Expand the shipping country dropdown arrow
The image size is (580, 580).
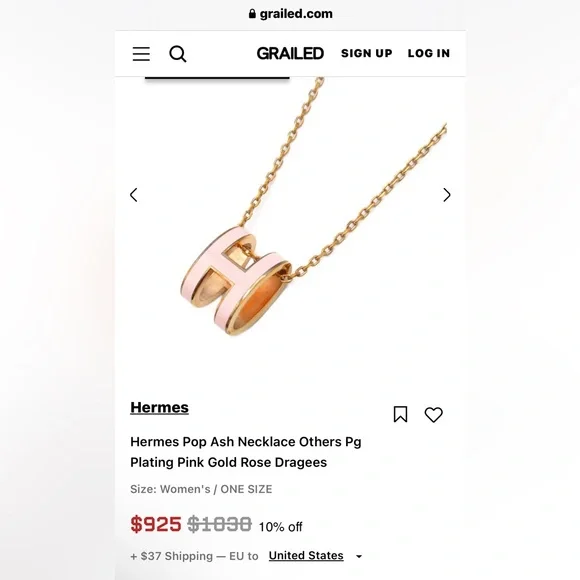(358, 556)
